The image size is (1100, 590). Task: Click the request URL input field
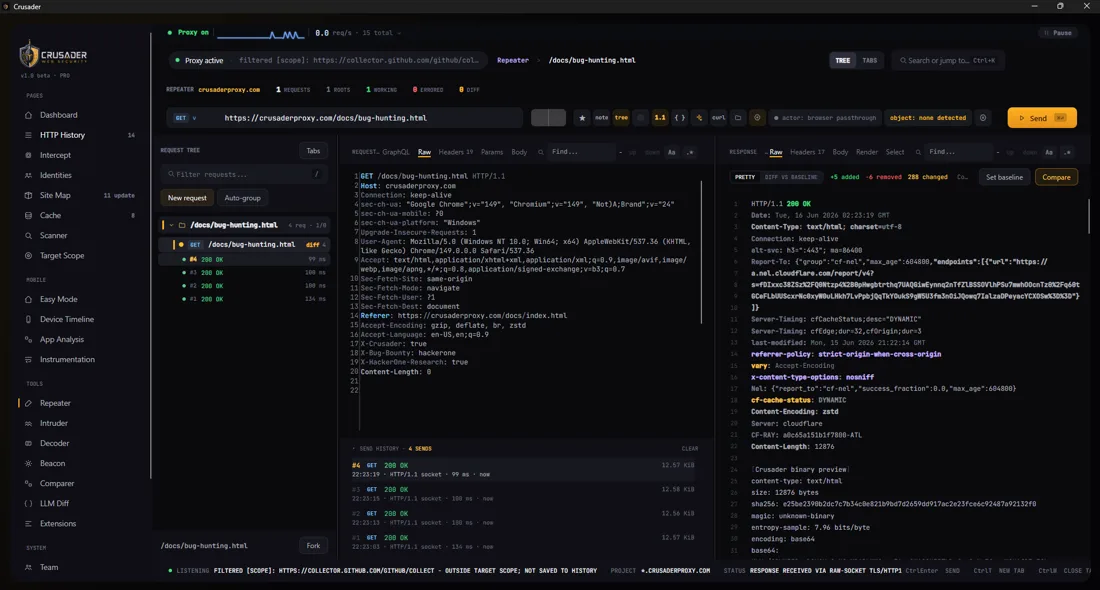point(370,118)
